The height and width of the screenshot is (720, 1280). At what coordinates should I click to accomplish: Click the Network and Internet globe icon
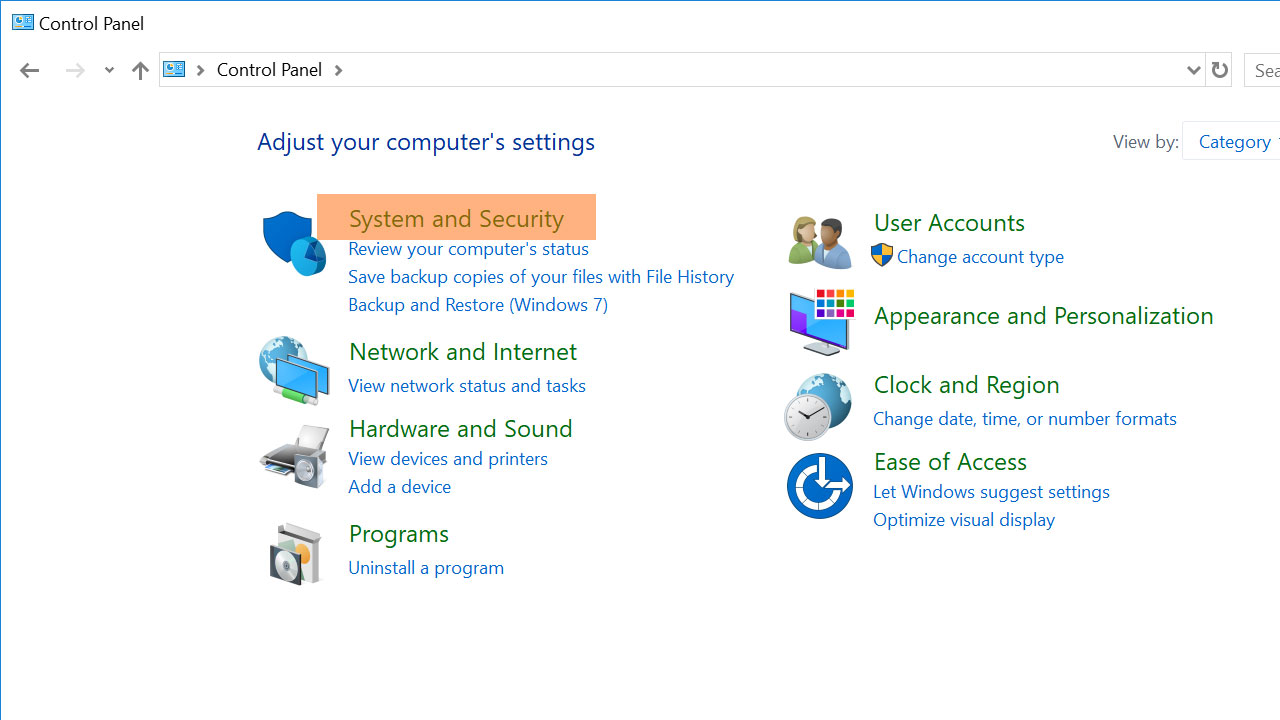[293, 370]
